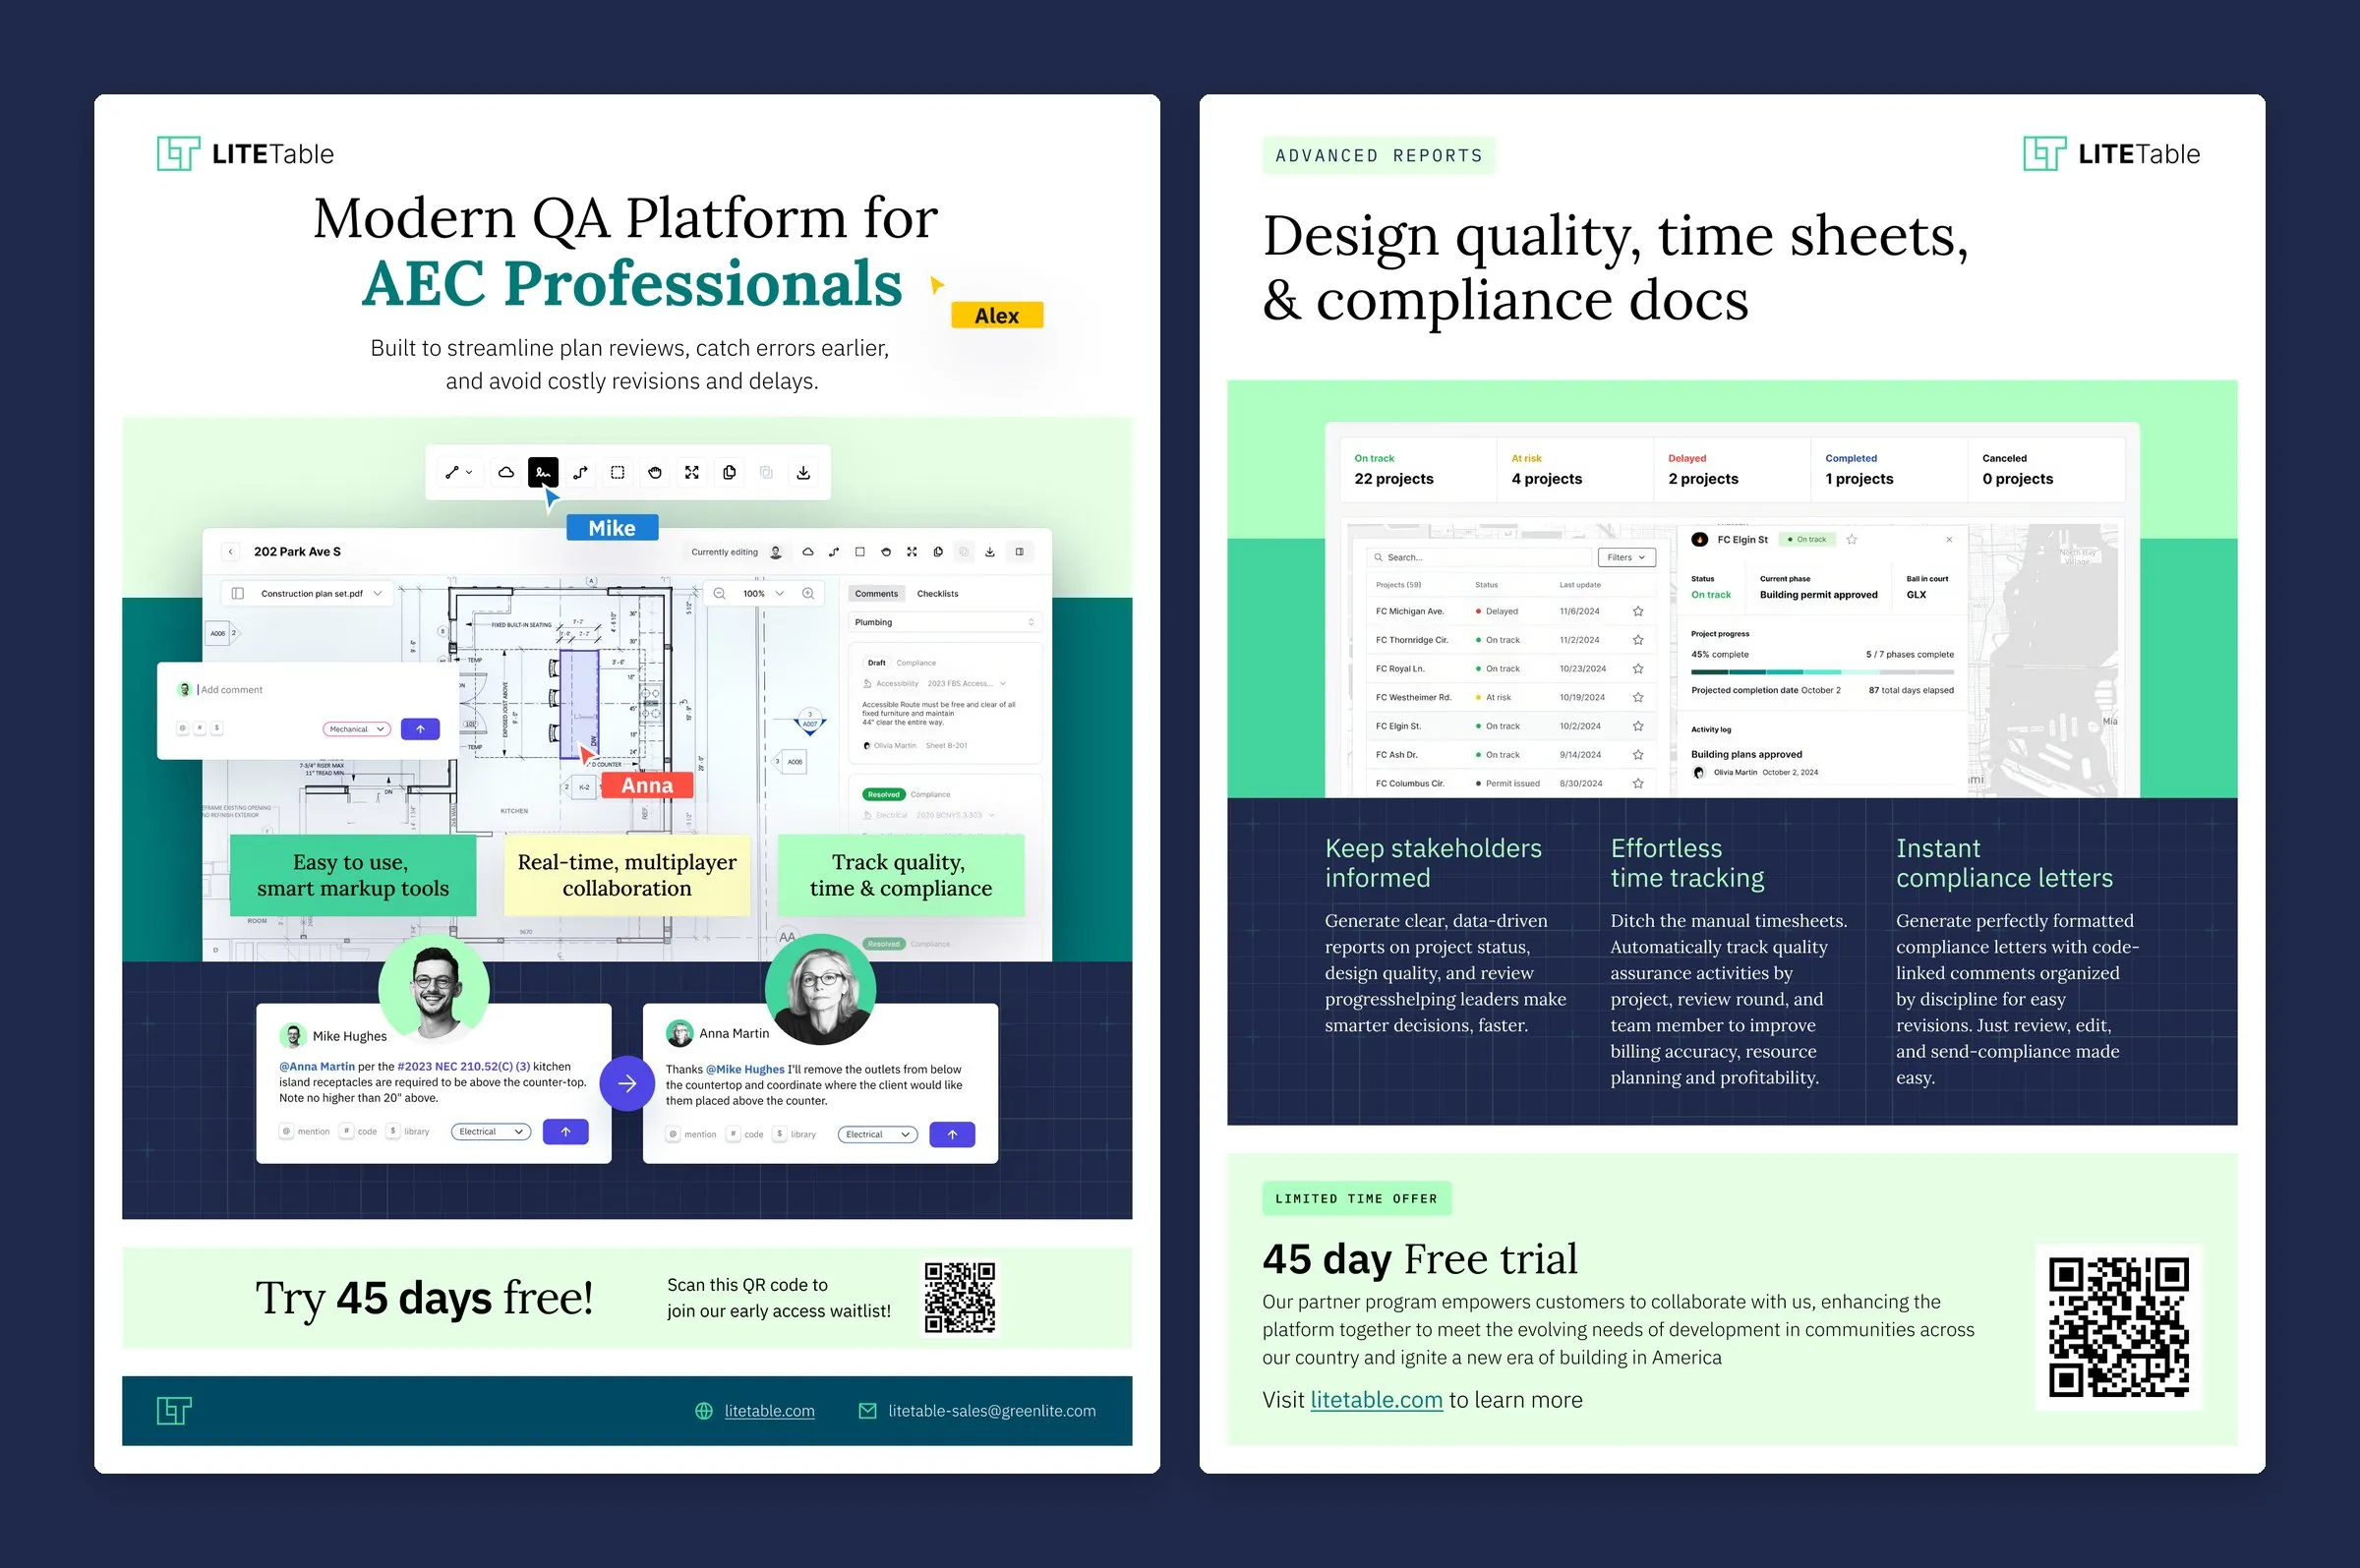Star the FC Michigan Ave. project
Image resolution: width=2360 pixels, height=1568 pixels.
click(x=1638, y=611)
